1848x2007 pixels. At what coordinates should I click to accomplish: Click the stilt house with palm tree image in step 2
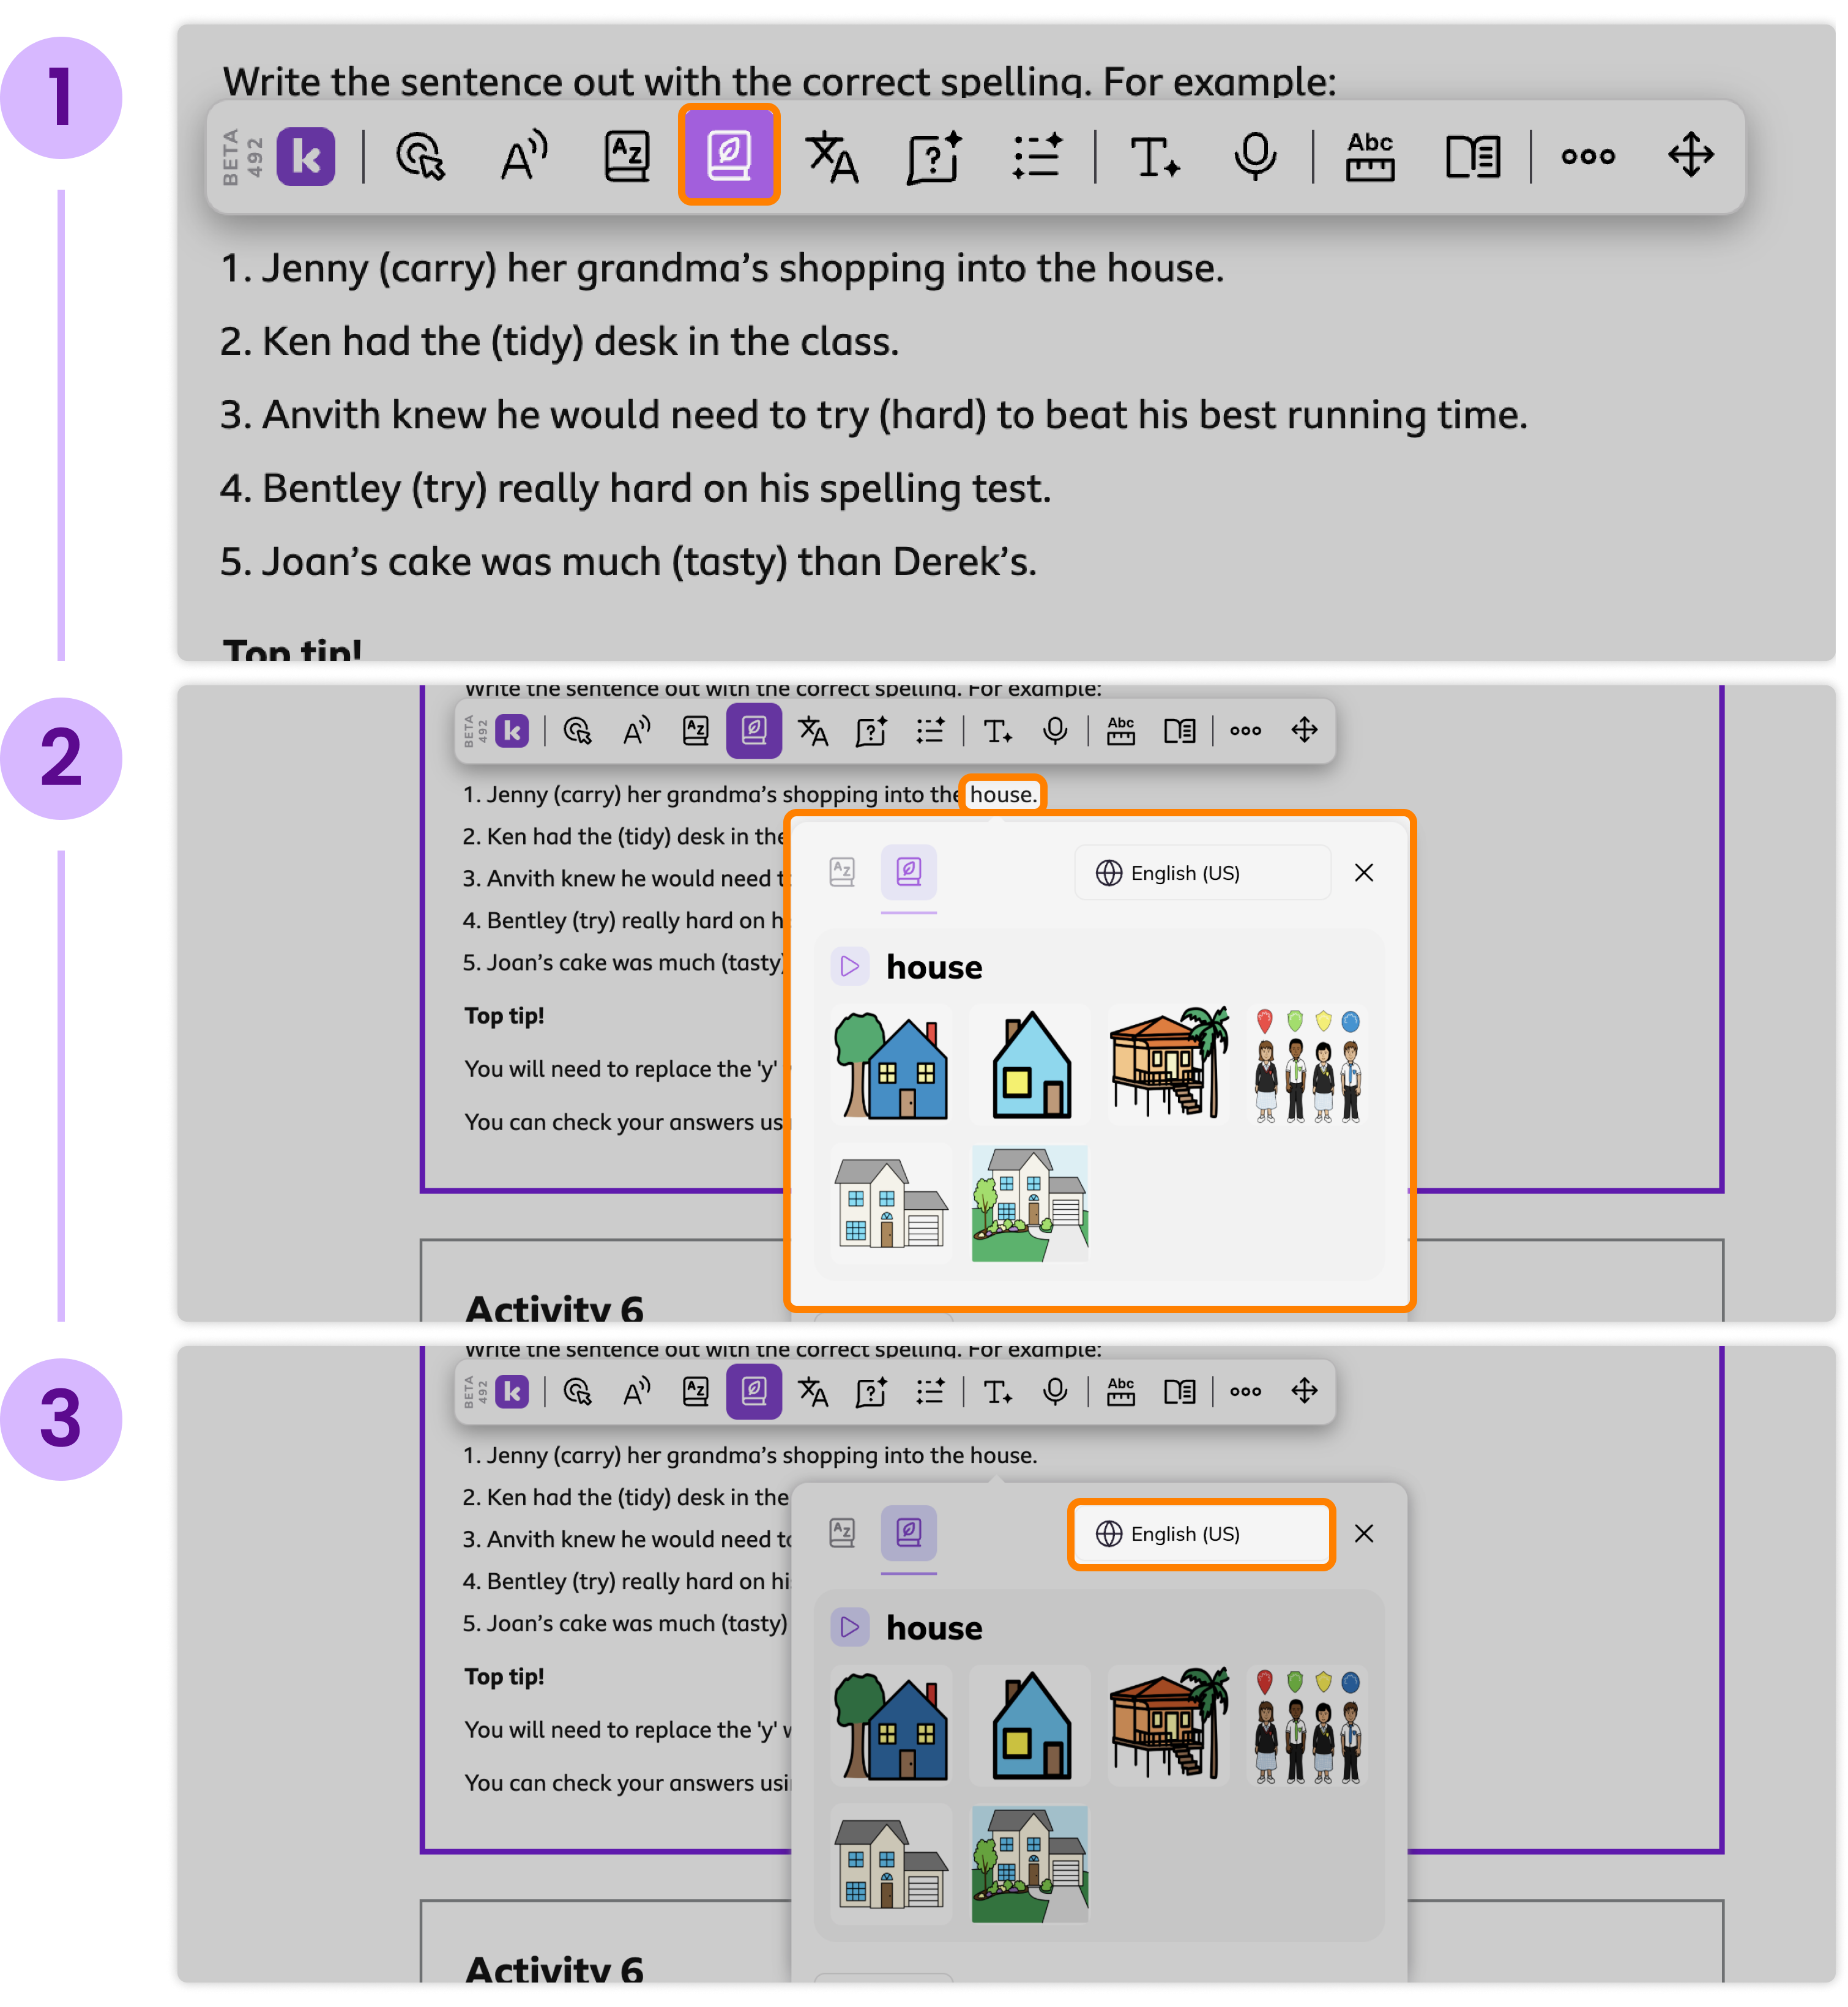click(1168, 1064)
